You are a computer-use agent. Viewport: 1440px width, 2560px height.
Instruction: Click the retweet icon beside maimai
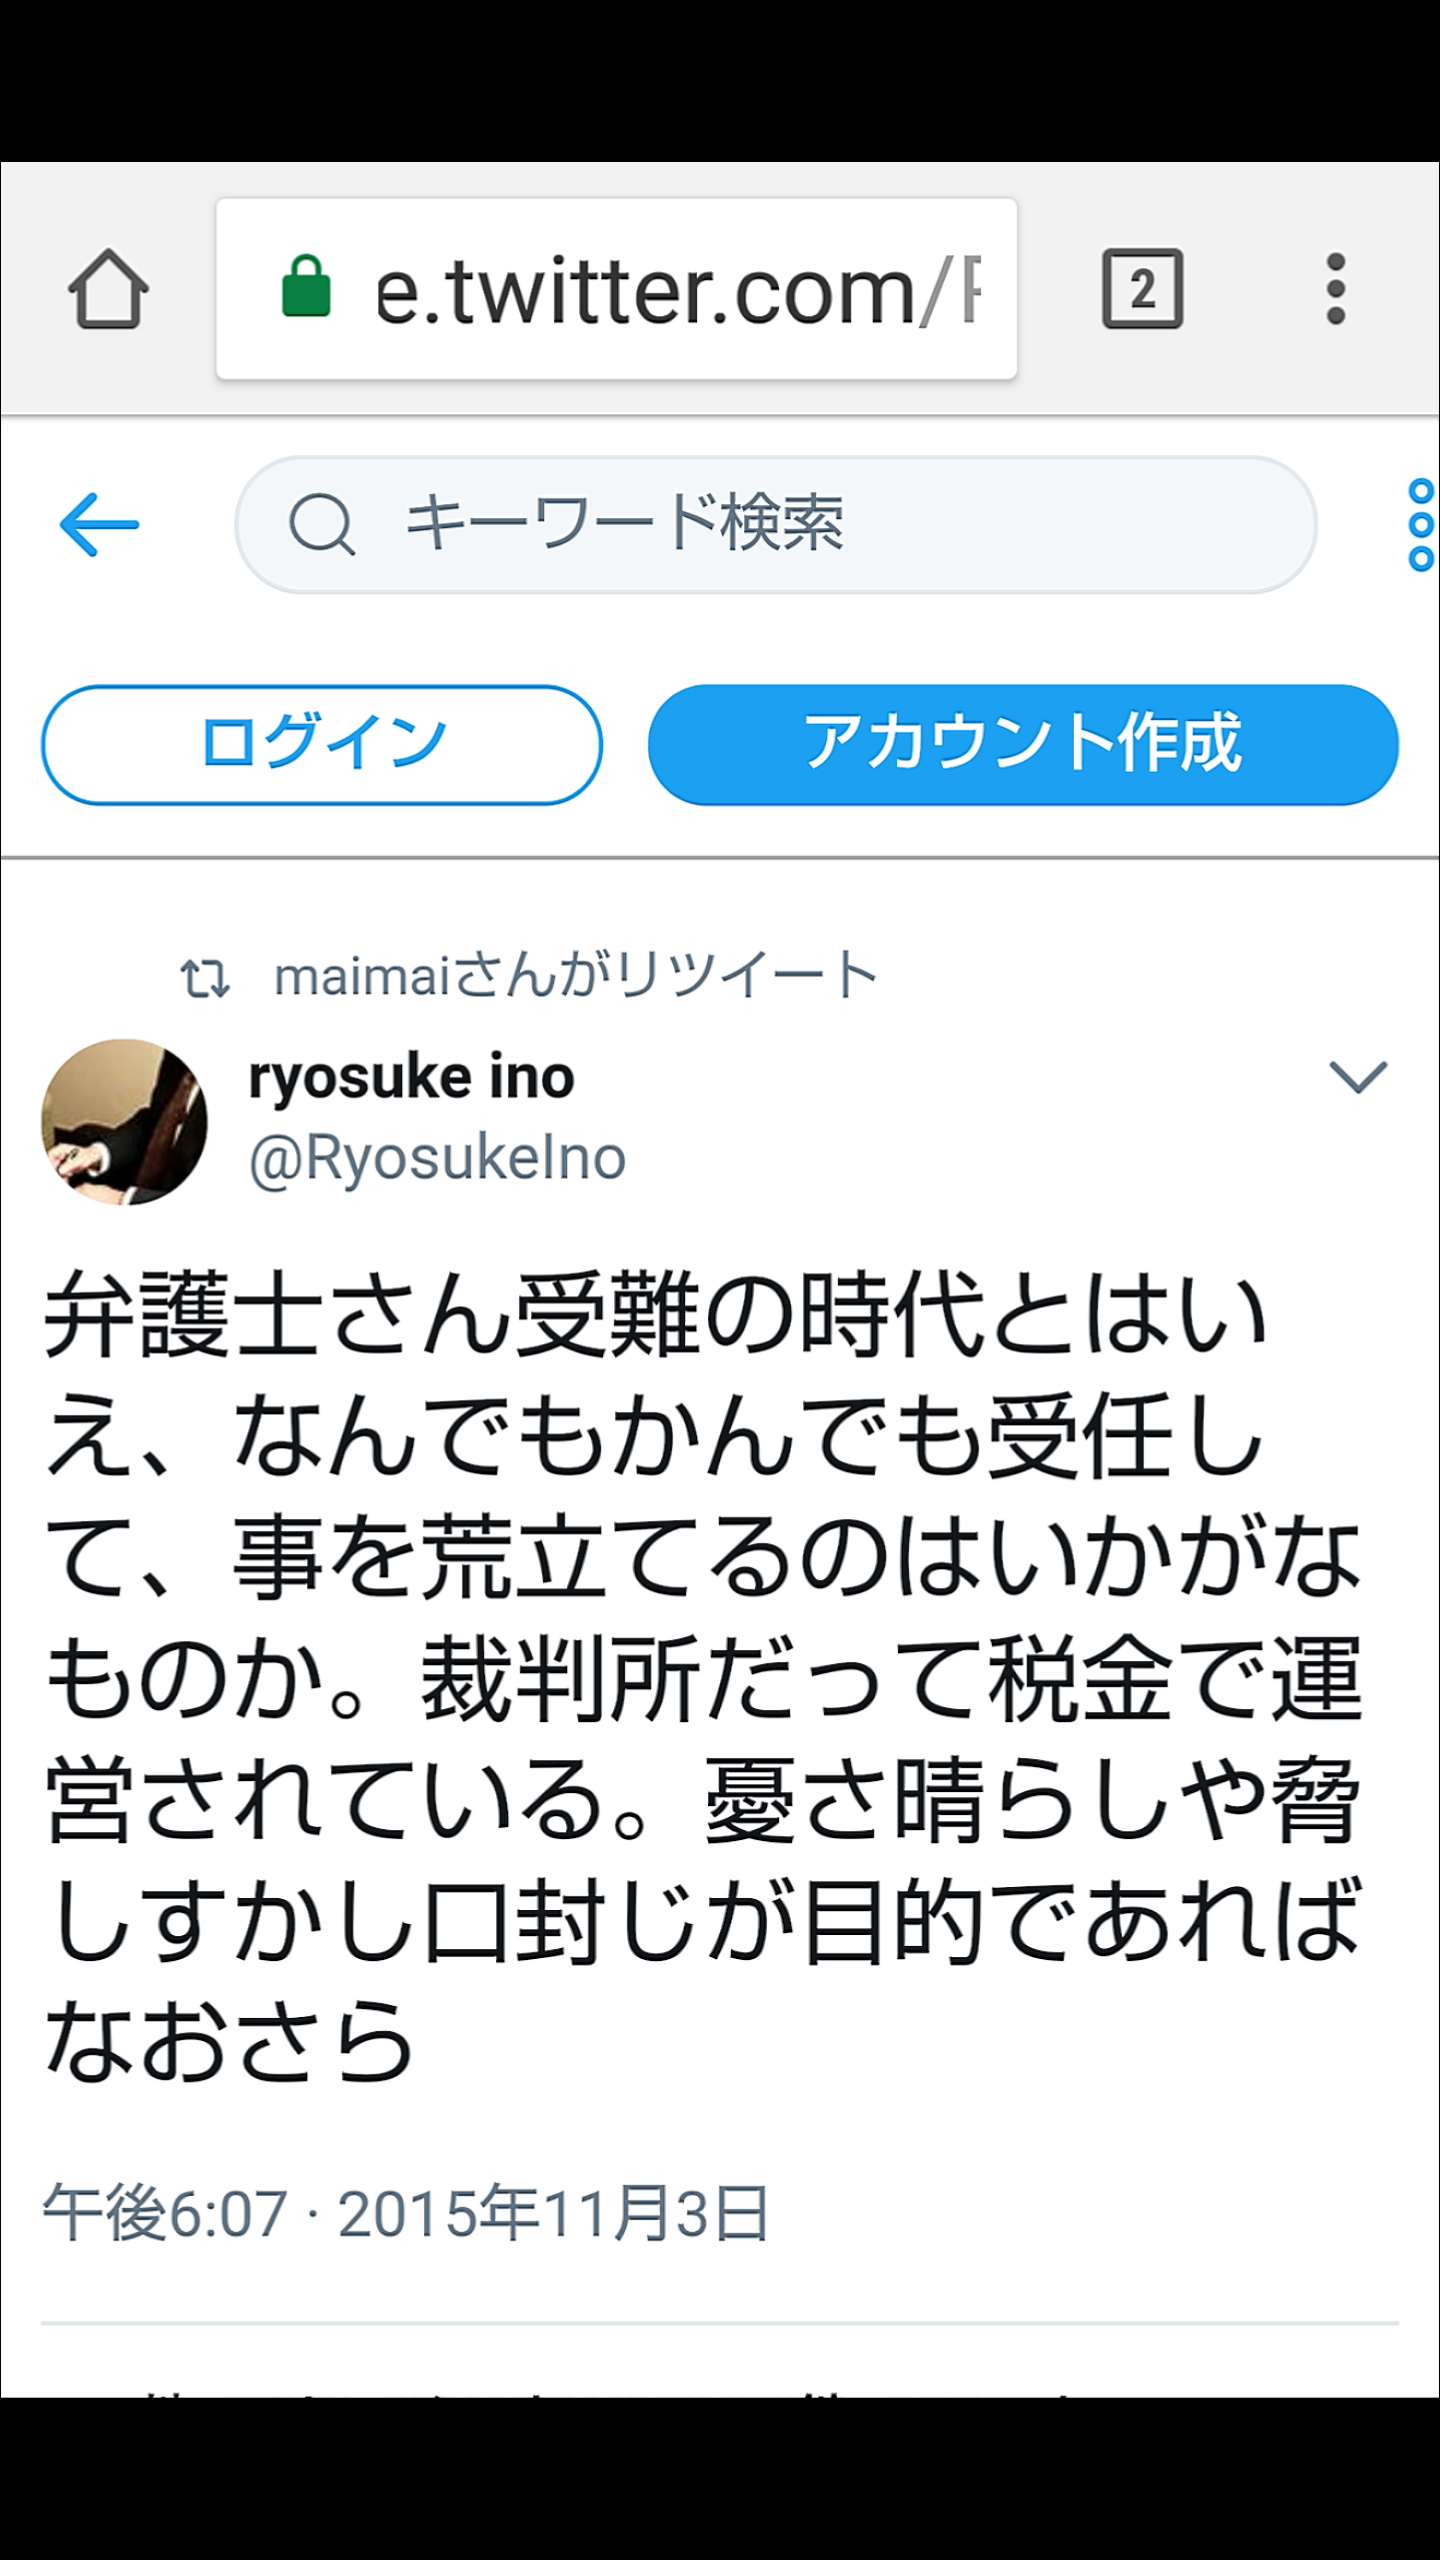point(205,978)
